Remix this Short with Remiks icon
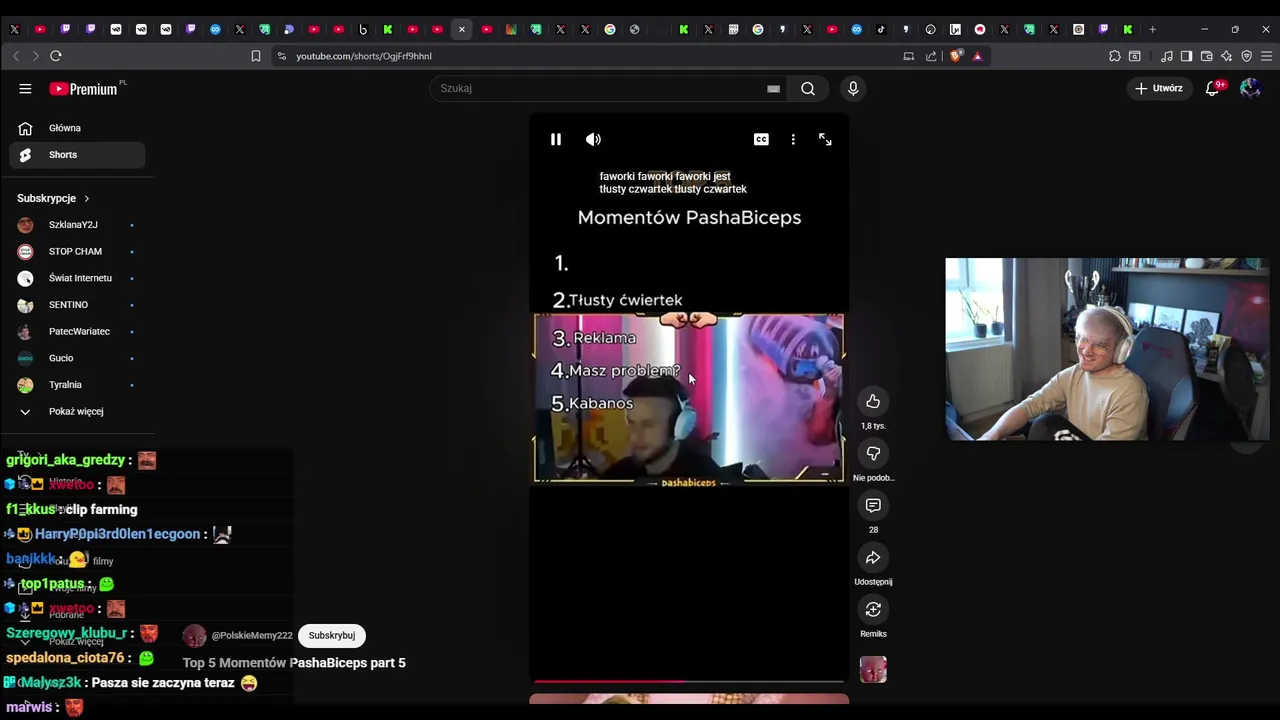1280x720 pixels. point(873,609)
